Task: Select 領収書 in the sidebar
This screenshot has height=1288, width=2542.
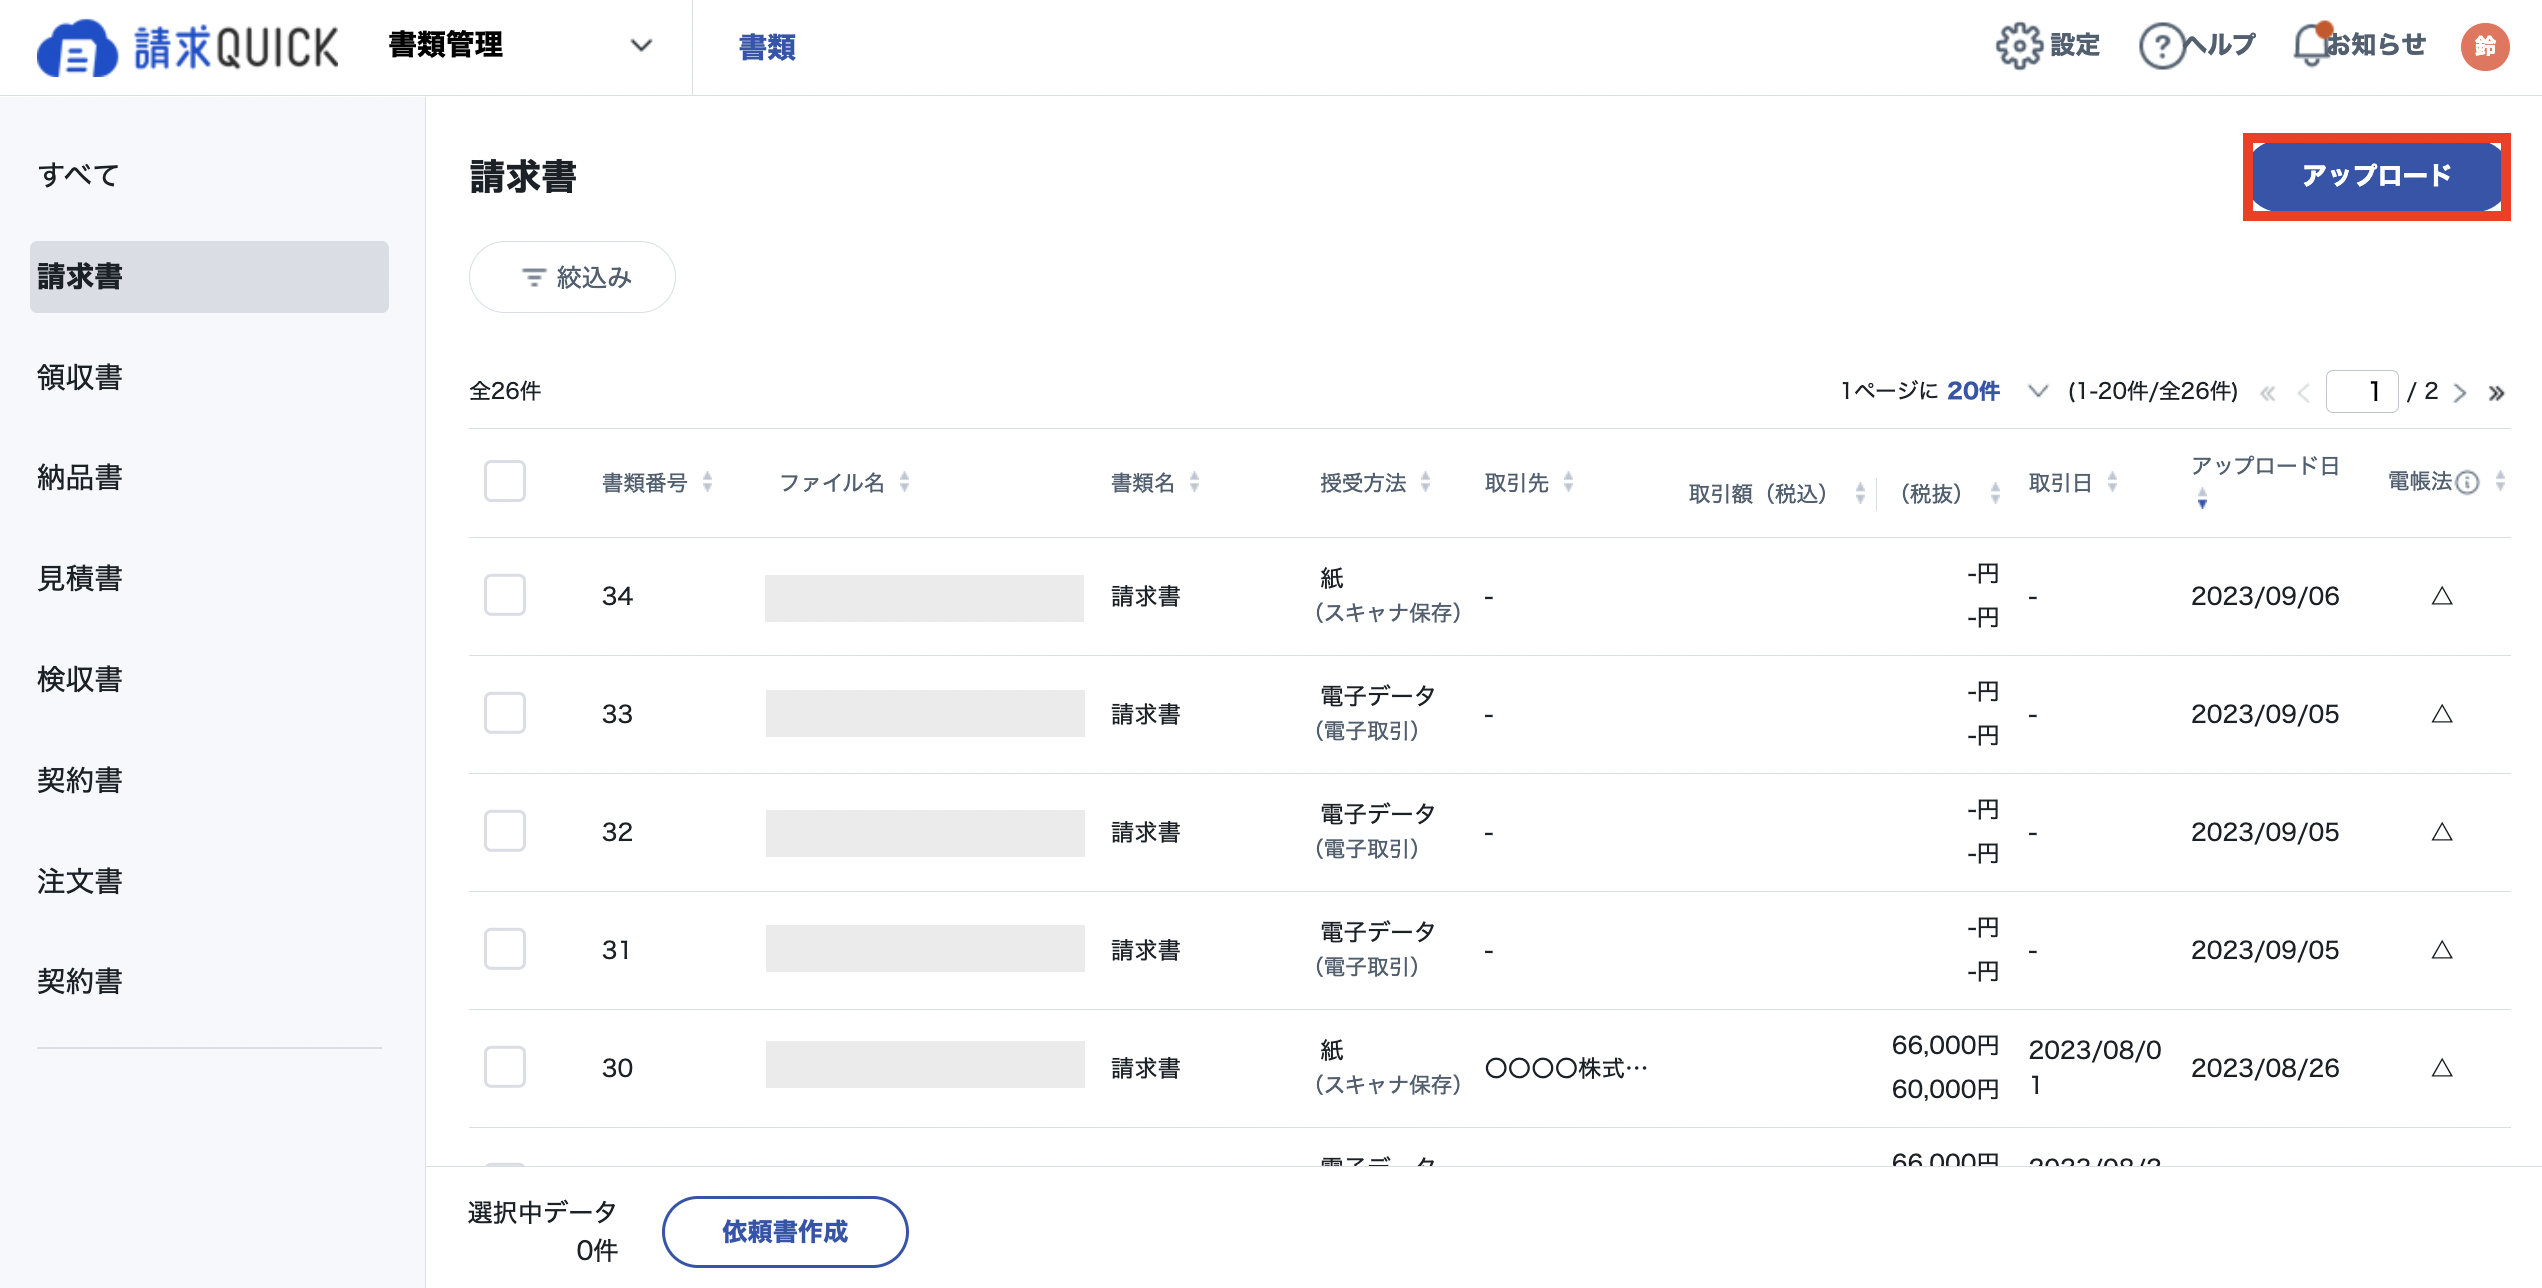Action: (80, 377)
